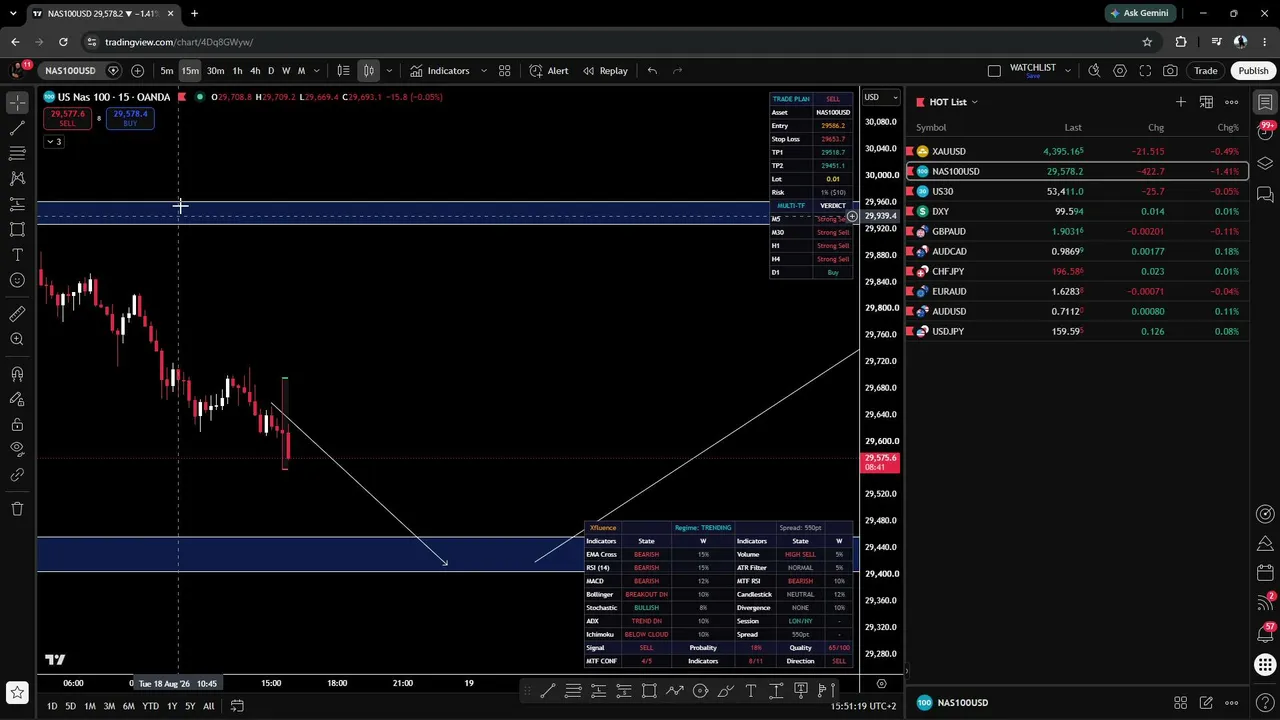Switch to the 15m timeframe
Viewport: 1280px width, 720px height.
190,71
